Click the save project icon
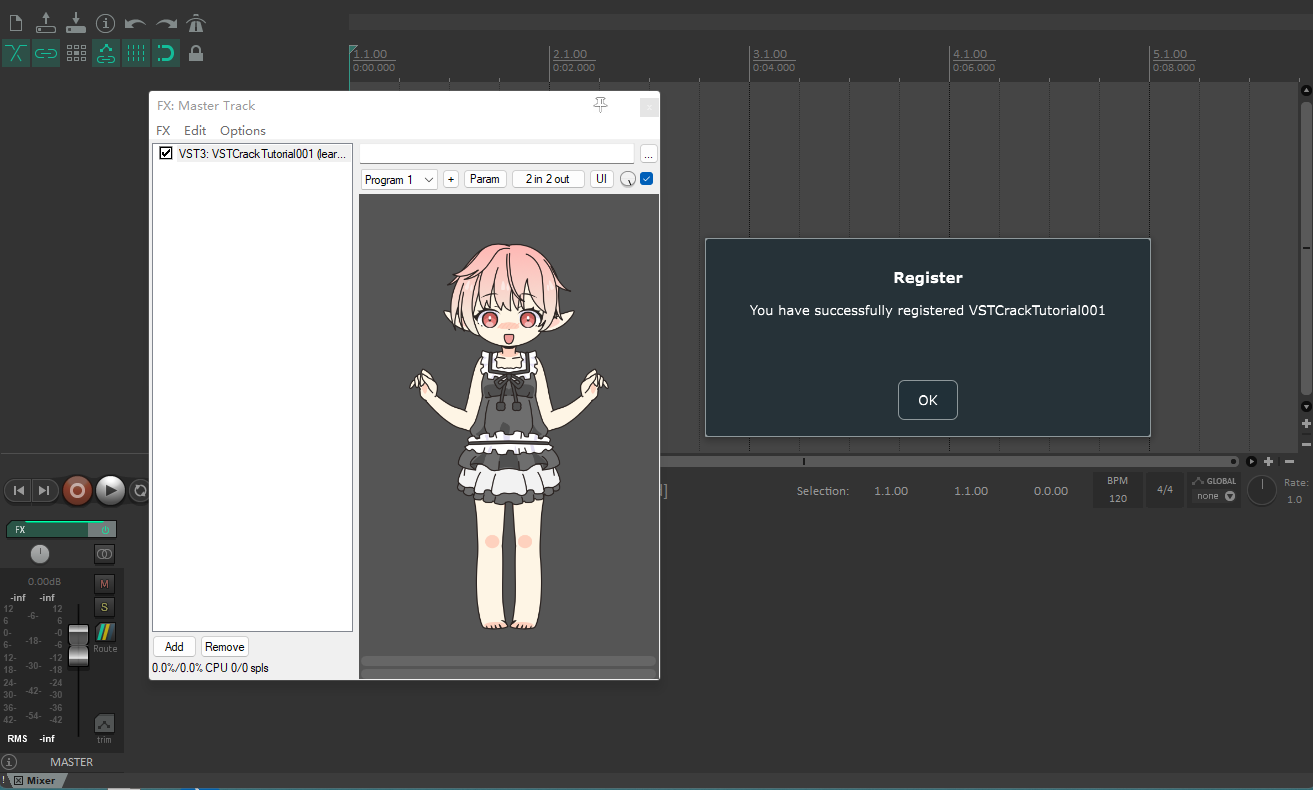Screen dimensions: 1313x790 click(75, 22)
